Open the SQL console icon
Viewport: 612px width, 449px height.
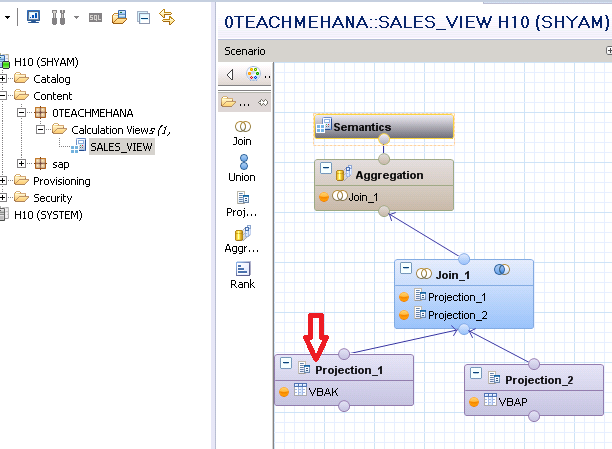pyautogui.click(x=95, y=18)
